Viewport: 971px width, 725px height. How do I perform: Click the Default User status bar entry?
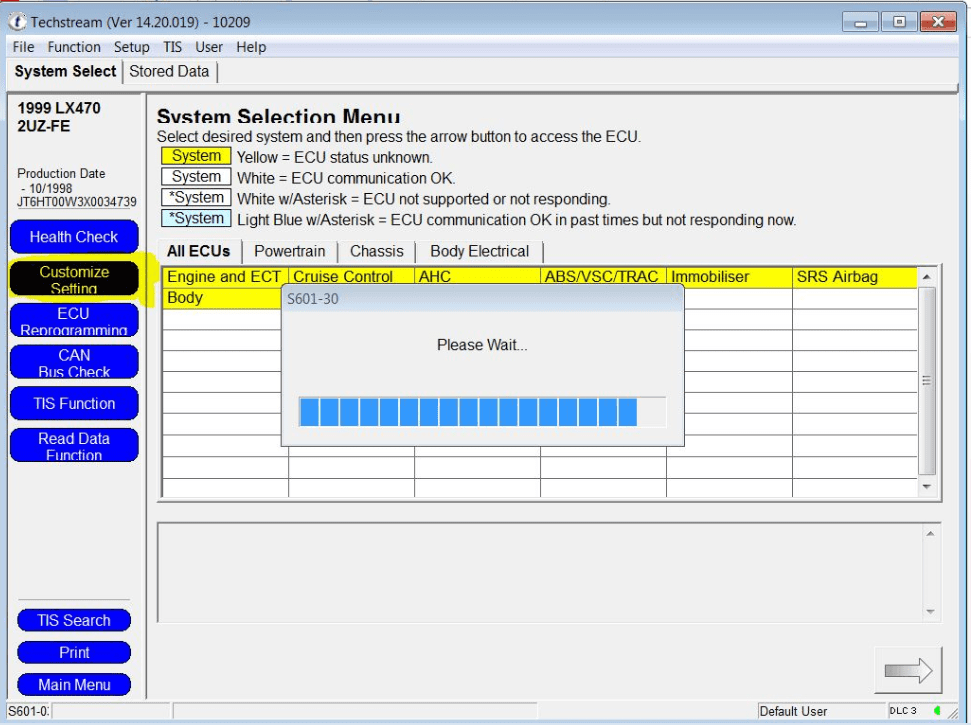point(793,711)
